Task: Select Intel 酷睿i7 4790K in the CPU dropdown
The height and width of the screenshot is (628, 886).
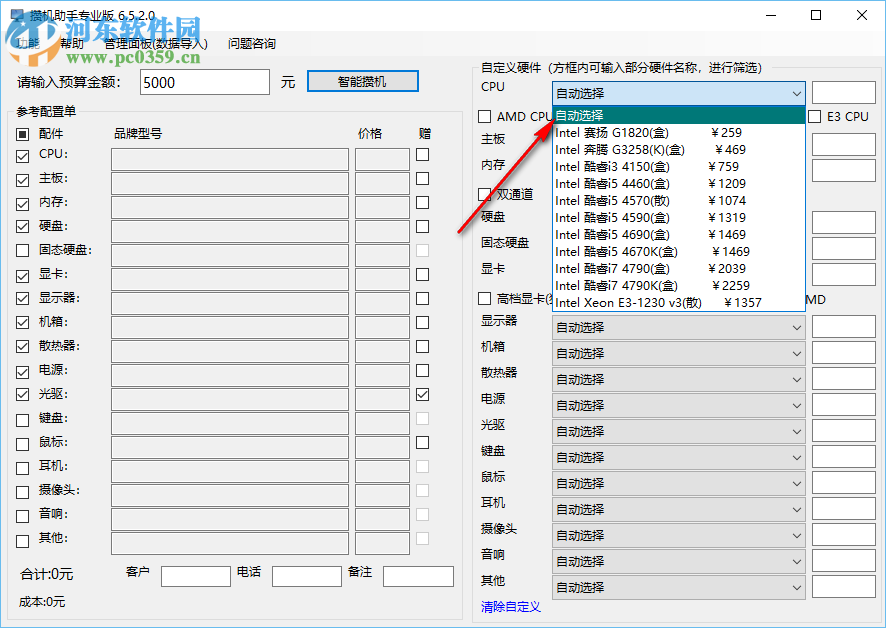Action: pos(650,285)
